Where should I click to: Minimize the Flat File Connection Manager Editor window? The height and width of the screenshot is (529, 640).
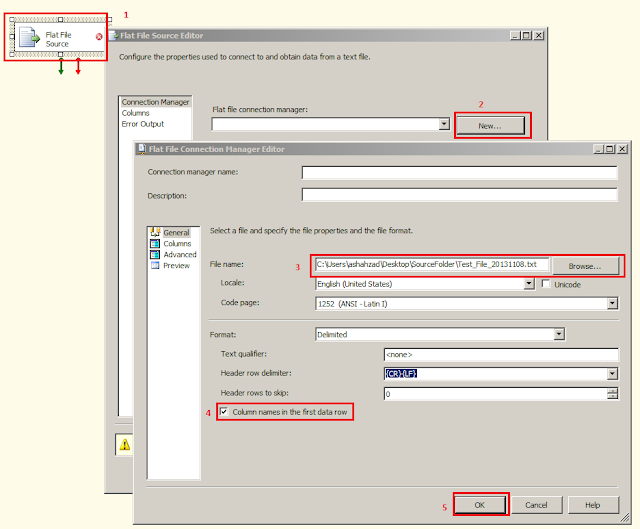tap(598, 149)
